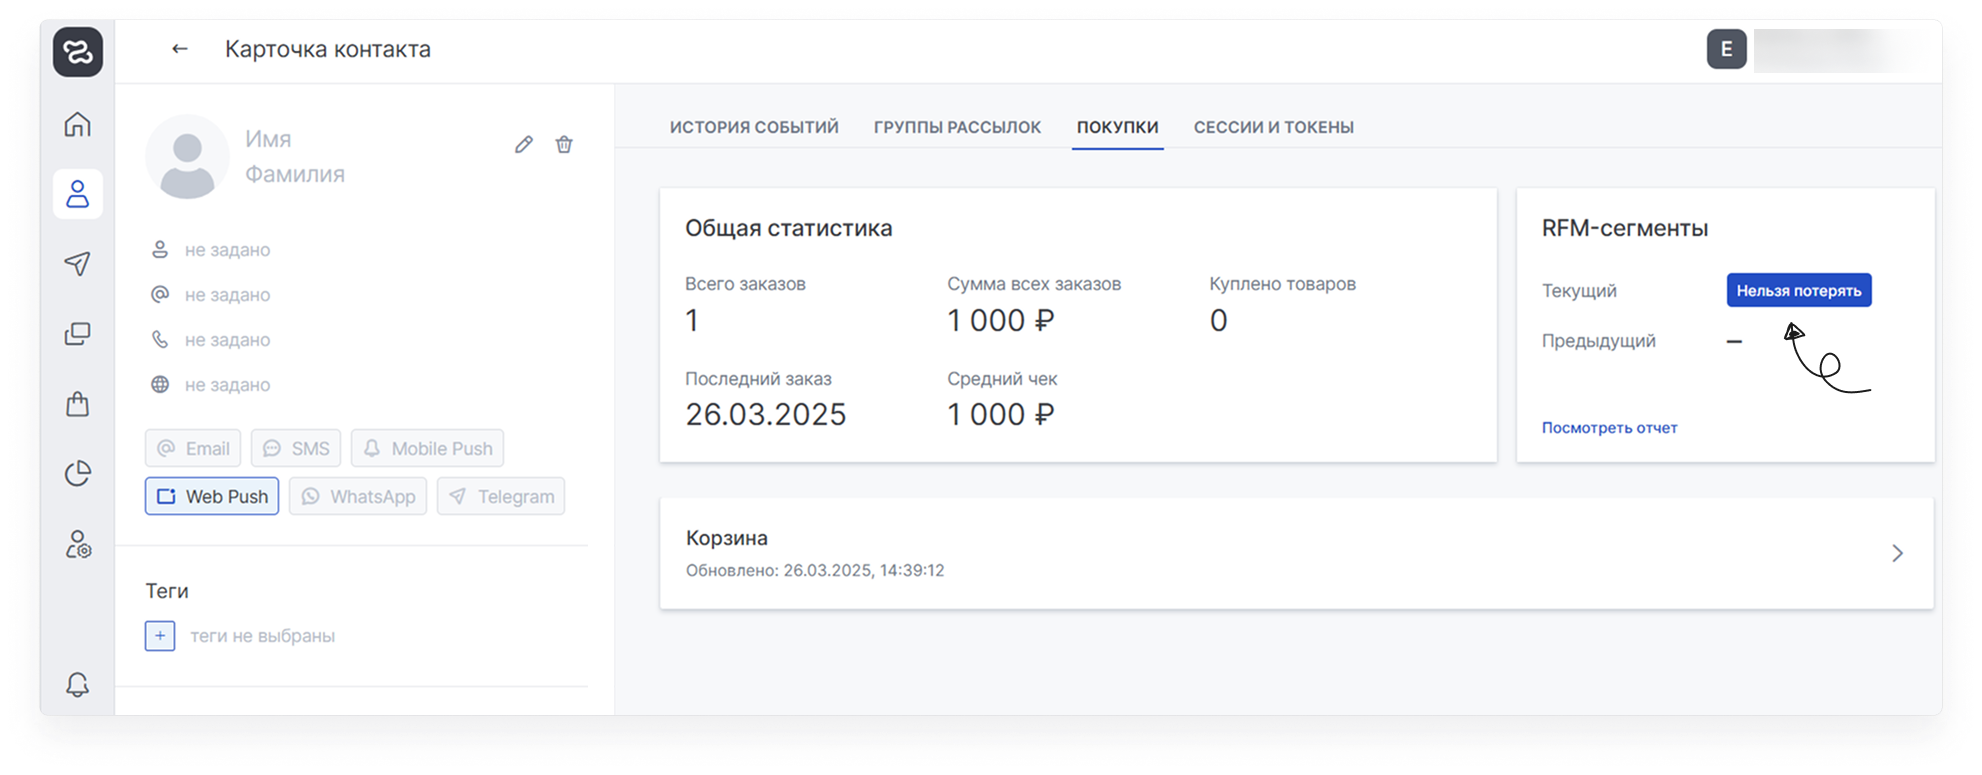This screenshot has height=775, width=1982.
Task: Open analytics pie chart icon
Action: click(78, 473)
